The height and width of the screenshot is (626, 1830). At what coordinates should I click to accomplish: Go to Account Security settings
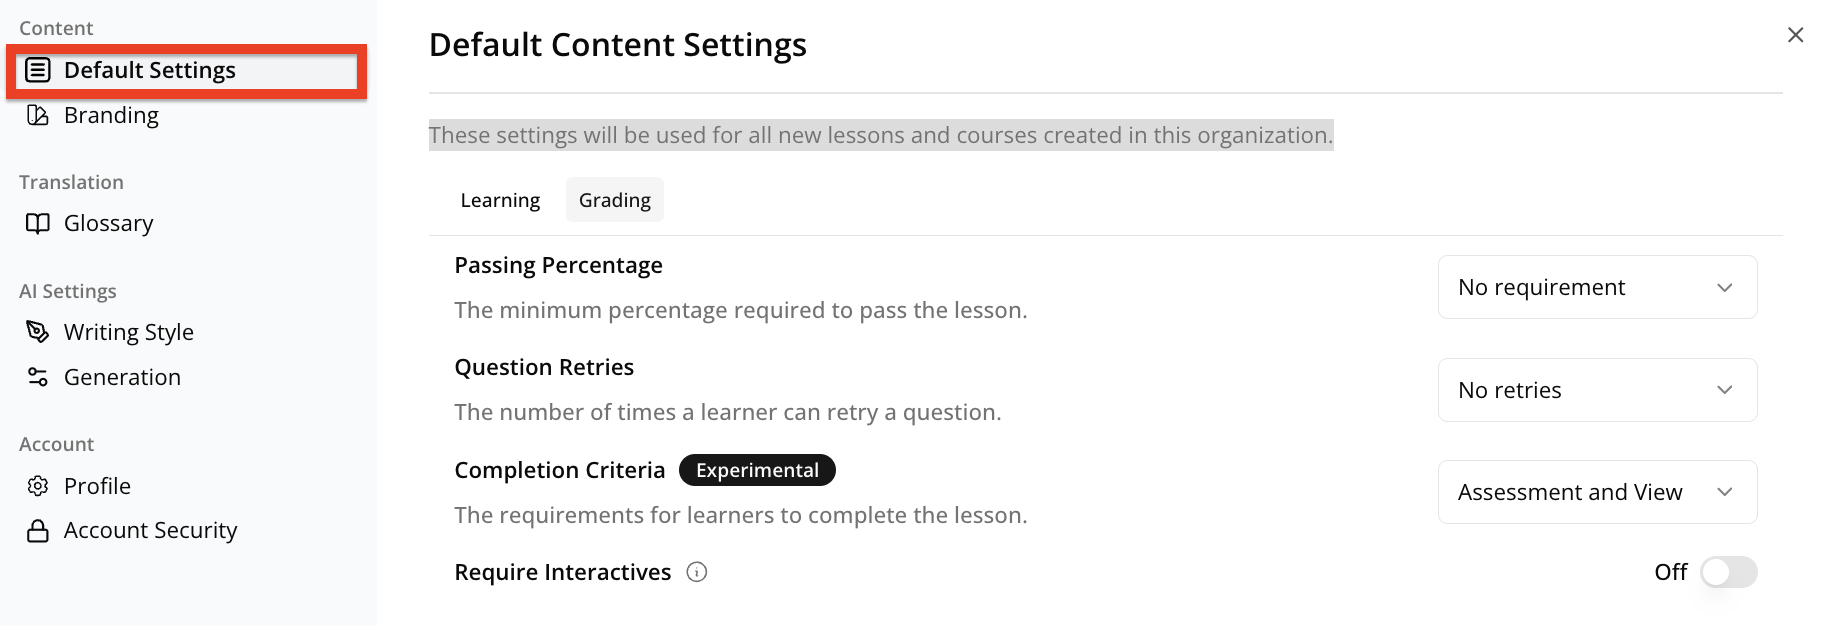150,531
